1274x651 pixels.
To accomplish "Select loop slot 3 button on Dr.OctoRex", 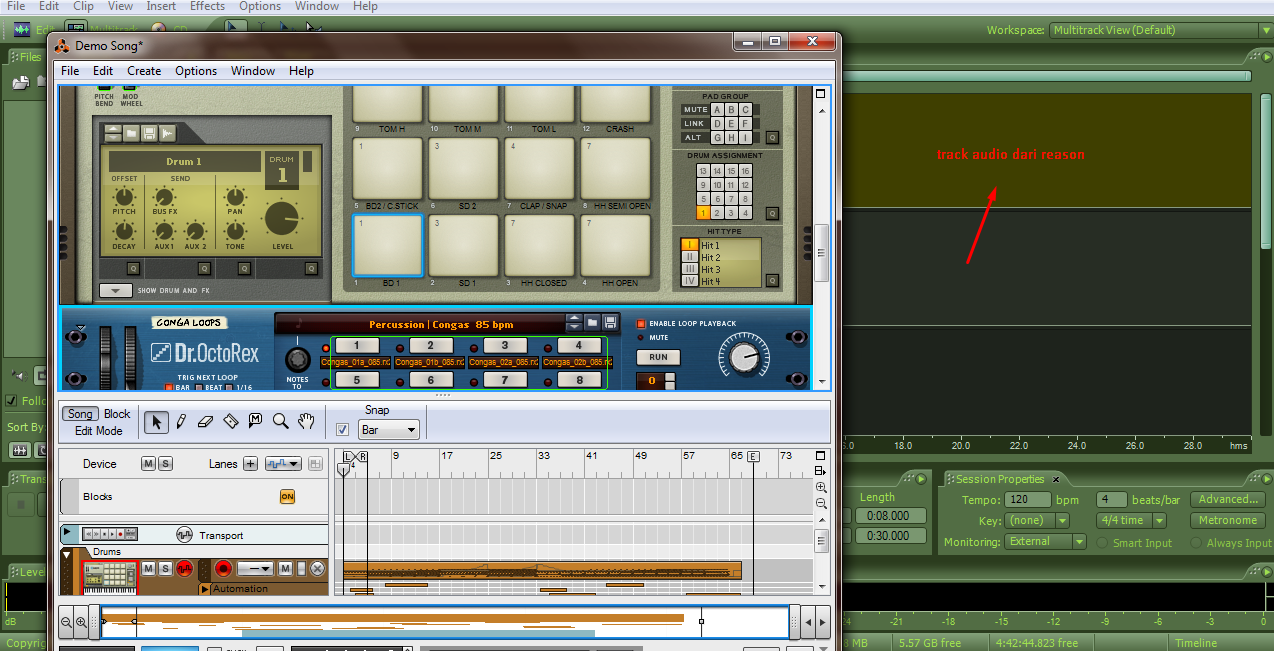I will 506,346.
